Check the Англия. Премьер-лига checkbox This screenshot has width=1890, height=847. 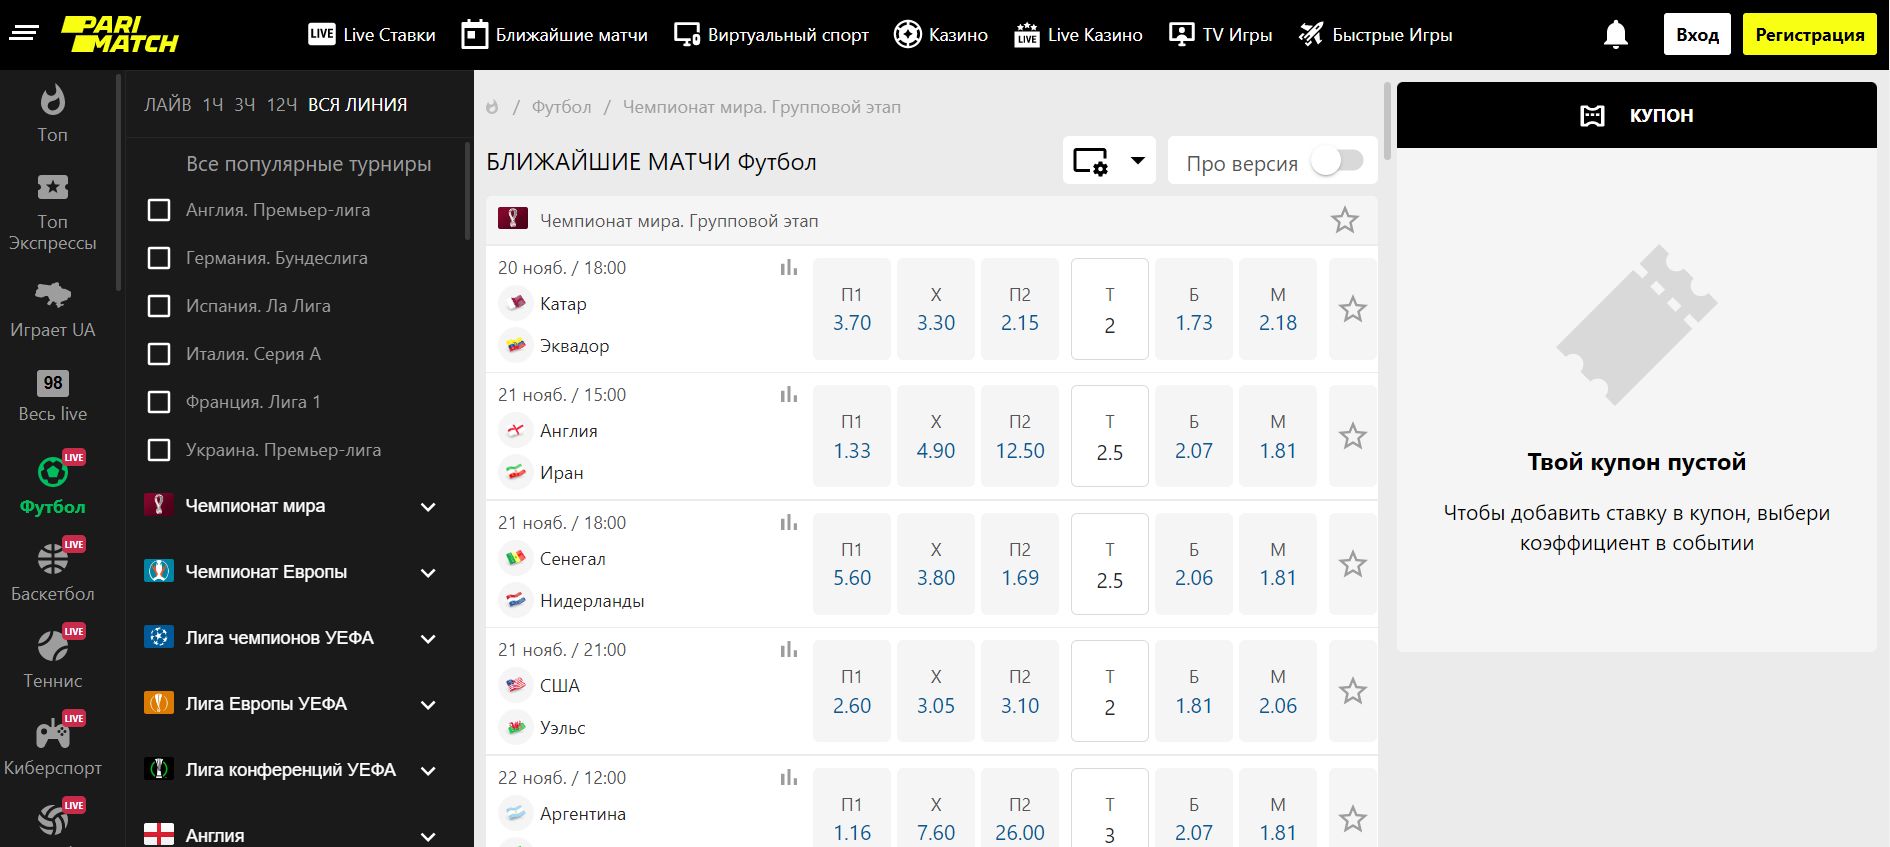coord(159,210)
